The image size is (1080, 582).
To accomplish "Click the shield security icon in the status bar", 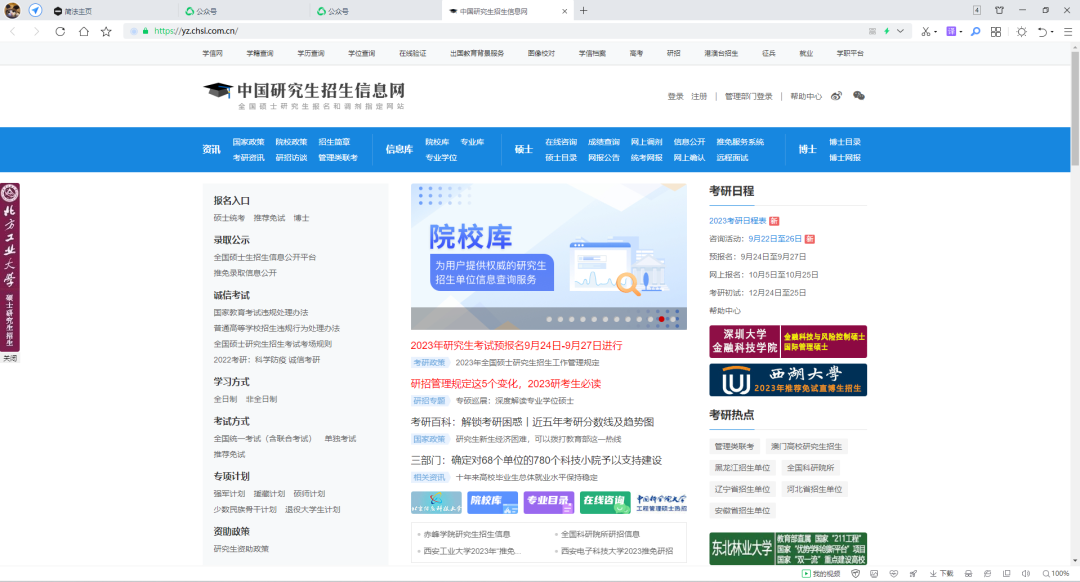I will pos(855,574).
